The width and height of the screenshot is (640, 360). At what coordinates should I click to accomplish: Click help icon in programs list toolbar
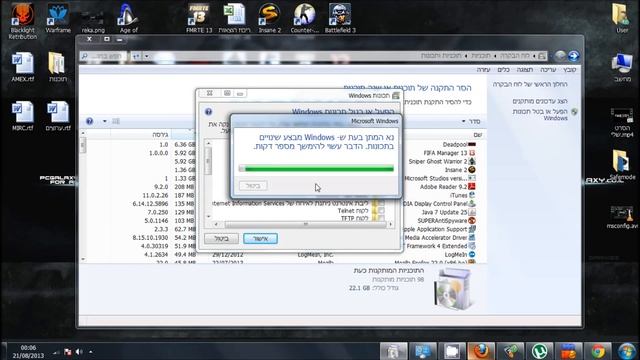pos(89,121)
